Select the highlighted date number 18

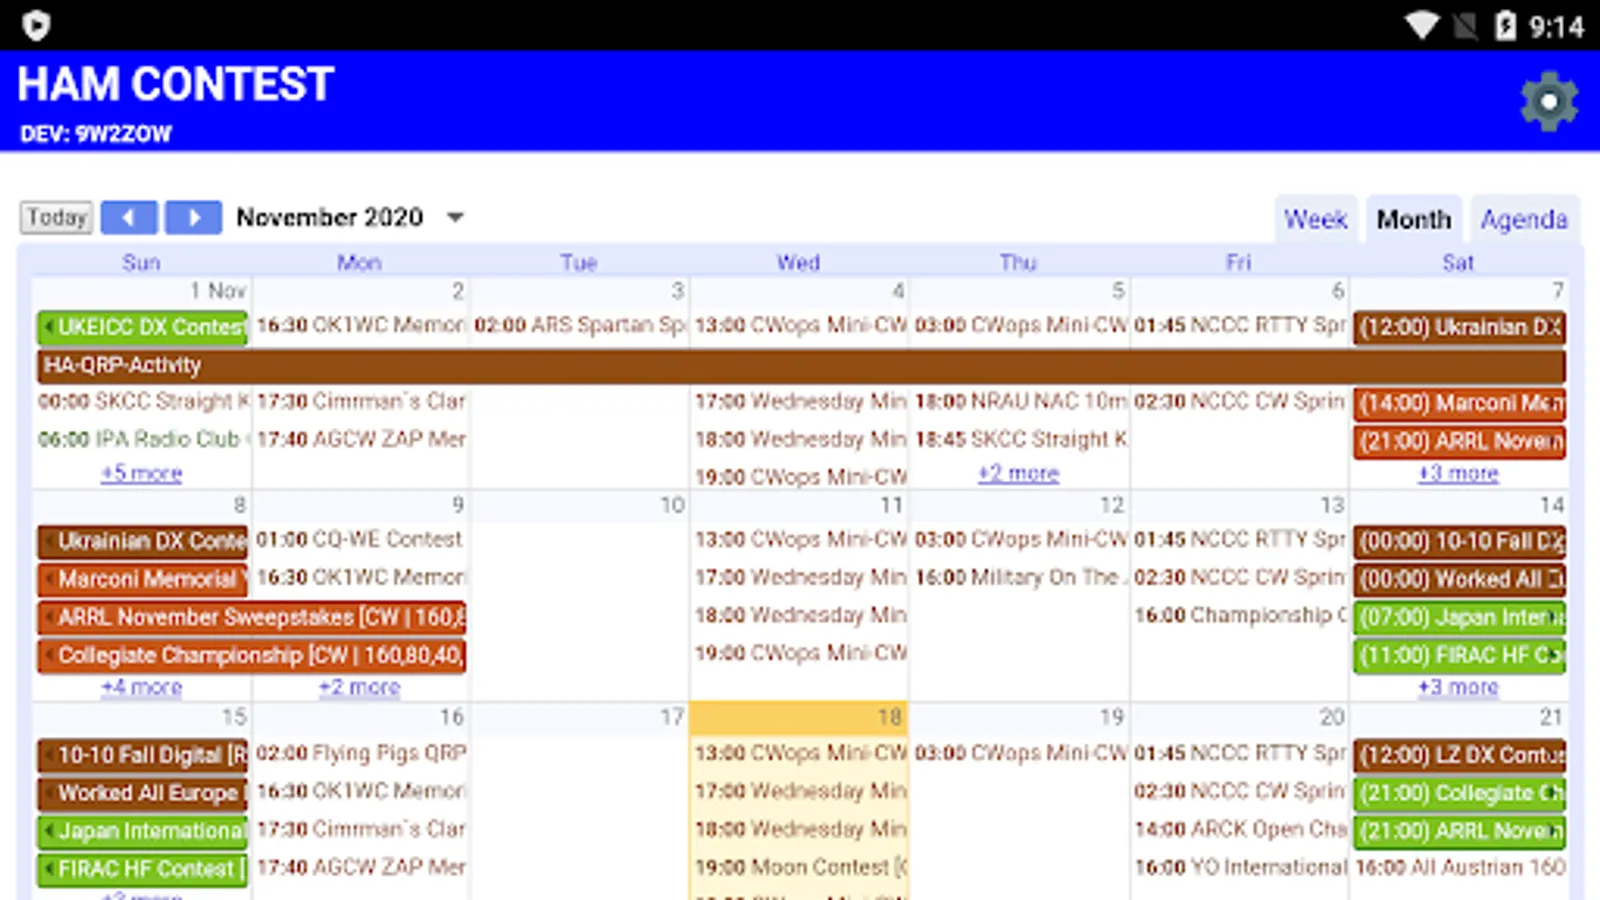[x=889, y=717]
